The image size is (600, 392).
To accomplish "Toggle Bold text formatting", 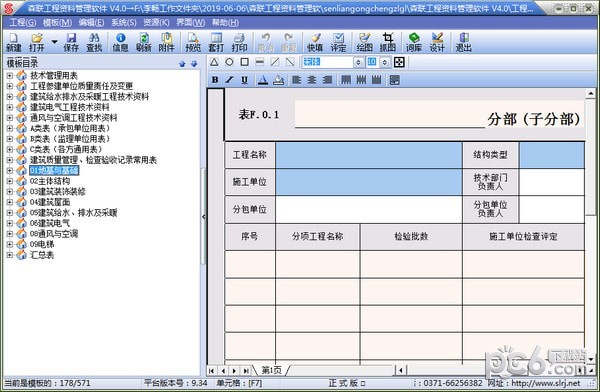I will pyautogui.click(x=215, y=80).
